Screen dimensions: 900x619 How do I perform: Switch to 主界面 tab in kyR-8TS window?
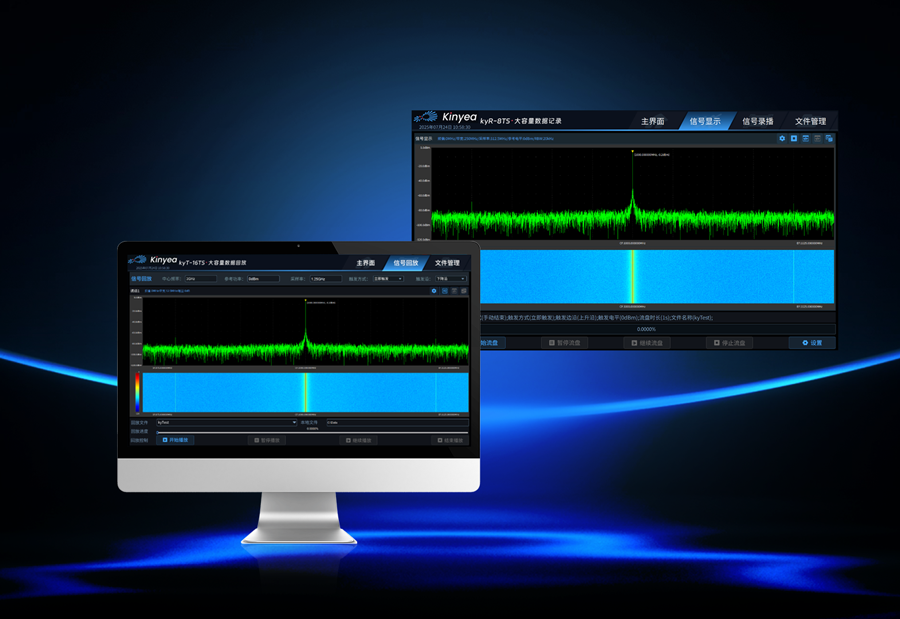(653, 121)
